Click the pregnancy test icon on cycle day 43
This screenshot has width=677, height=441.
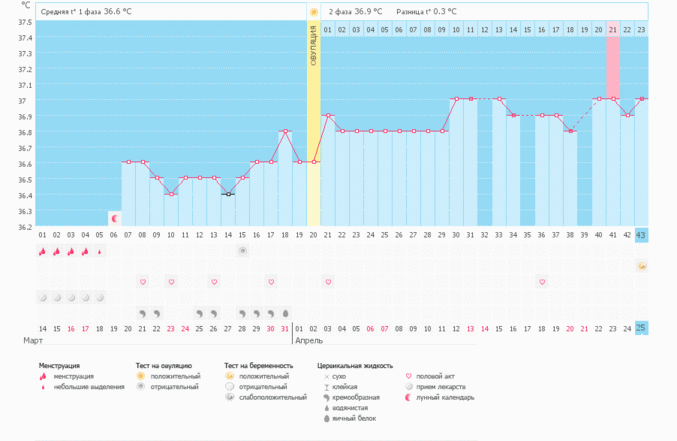(641, 266)
